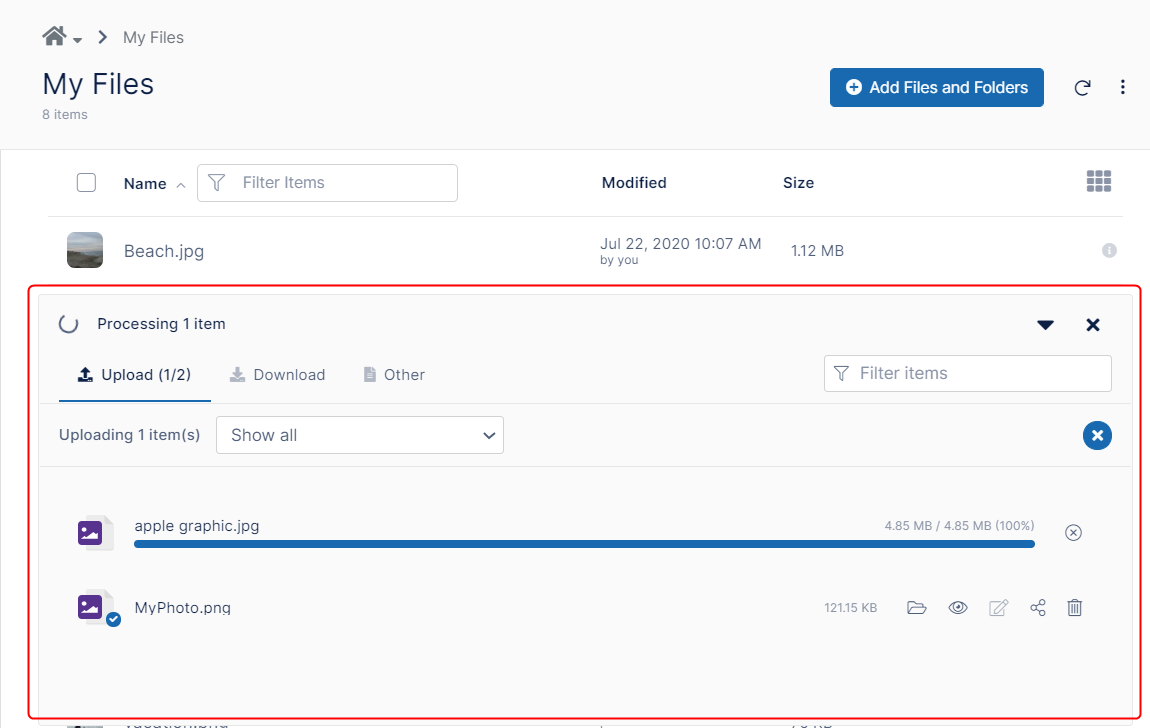The height and width of the screenshot is (728, 1150).
Task: Preview MyPhoto.png with the eye icon
Action: point(958,608)
